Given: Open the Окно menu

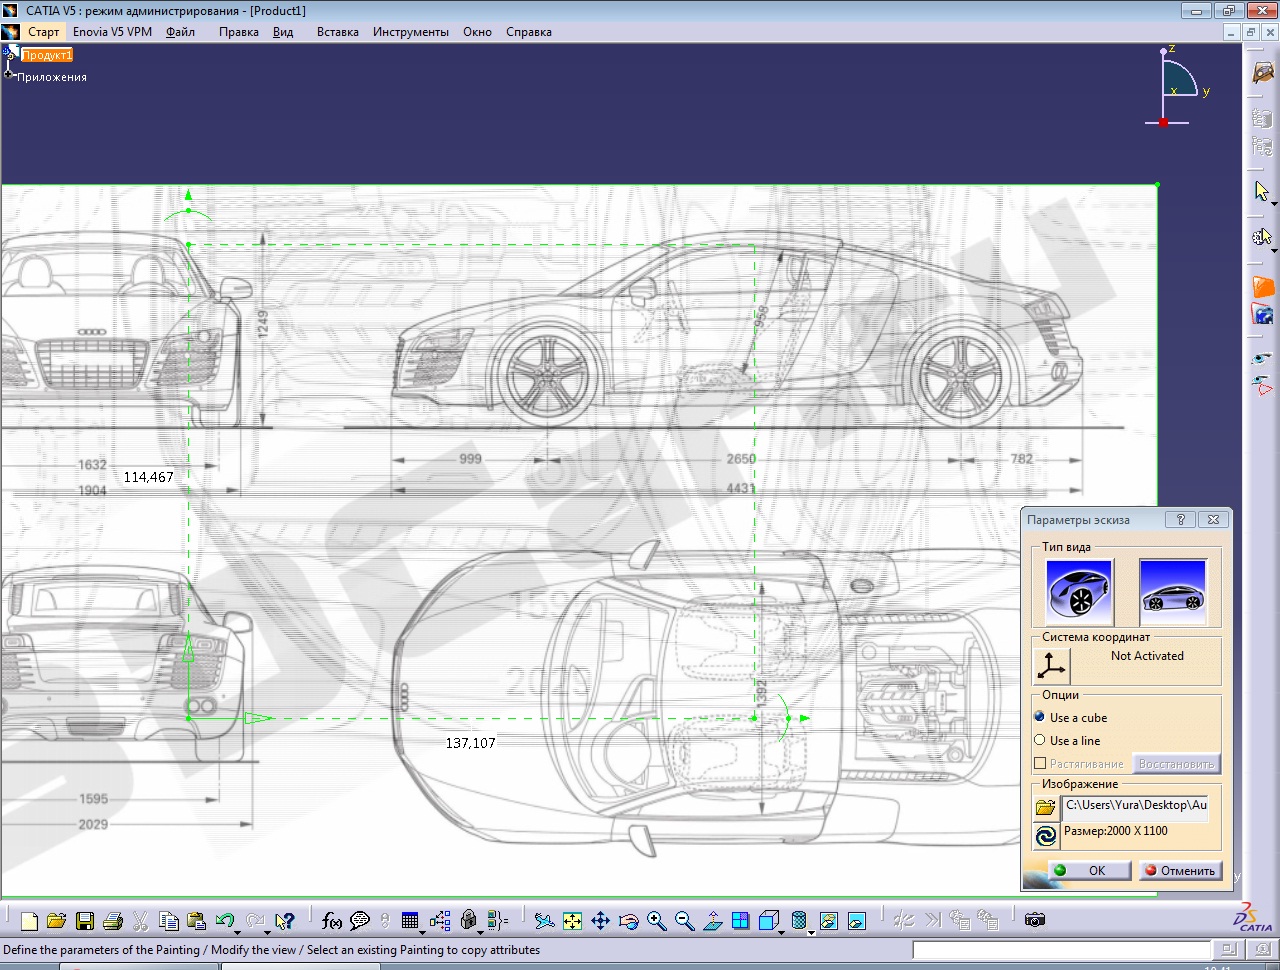Looking at the screenshot, I should (477, 32).
